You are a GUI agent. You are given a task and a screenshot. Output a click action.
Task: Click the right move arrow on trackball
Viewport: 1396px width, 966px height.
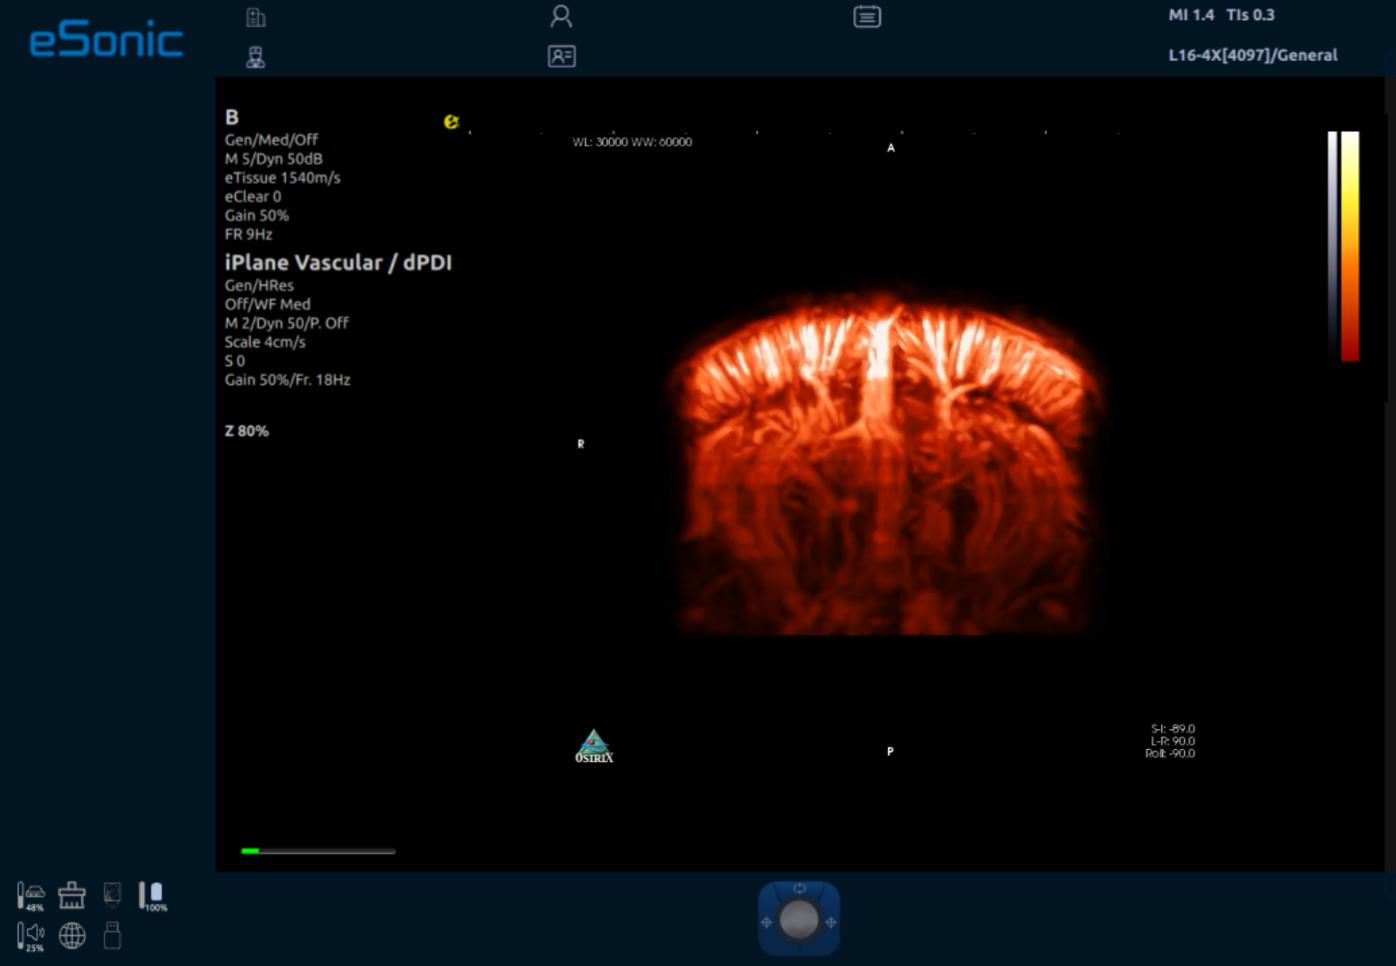click(830, 922)
